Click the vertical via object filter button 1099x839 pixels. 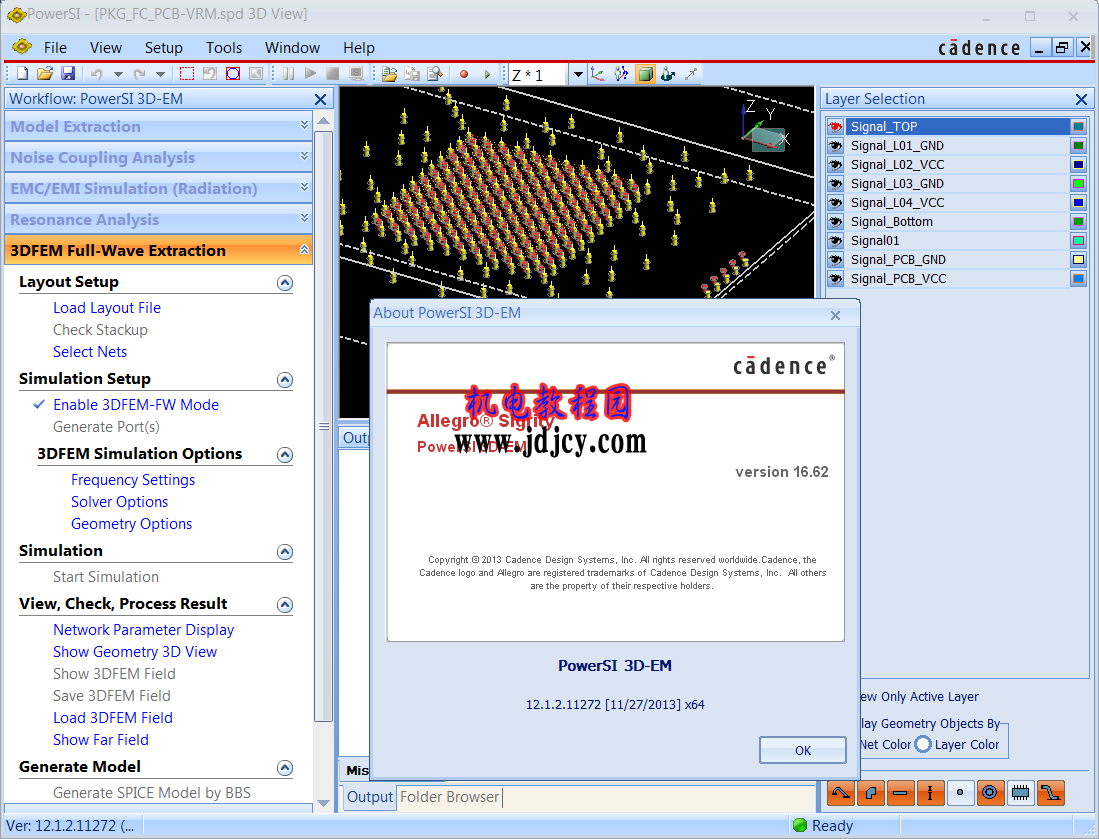click(x=930, y=793)
